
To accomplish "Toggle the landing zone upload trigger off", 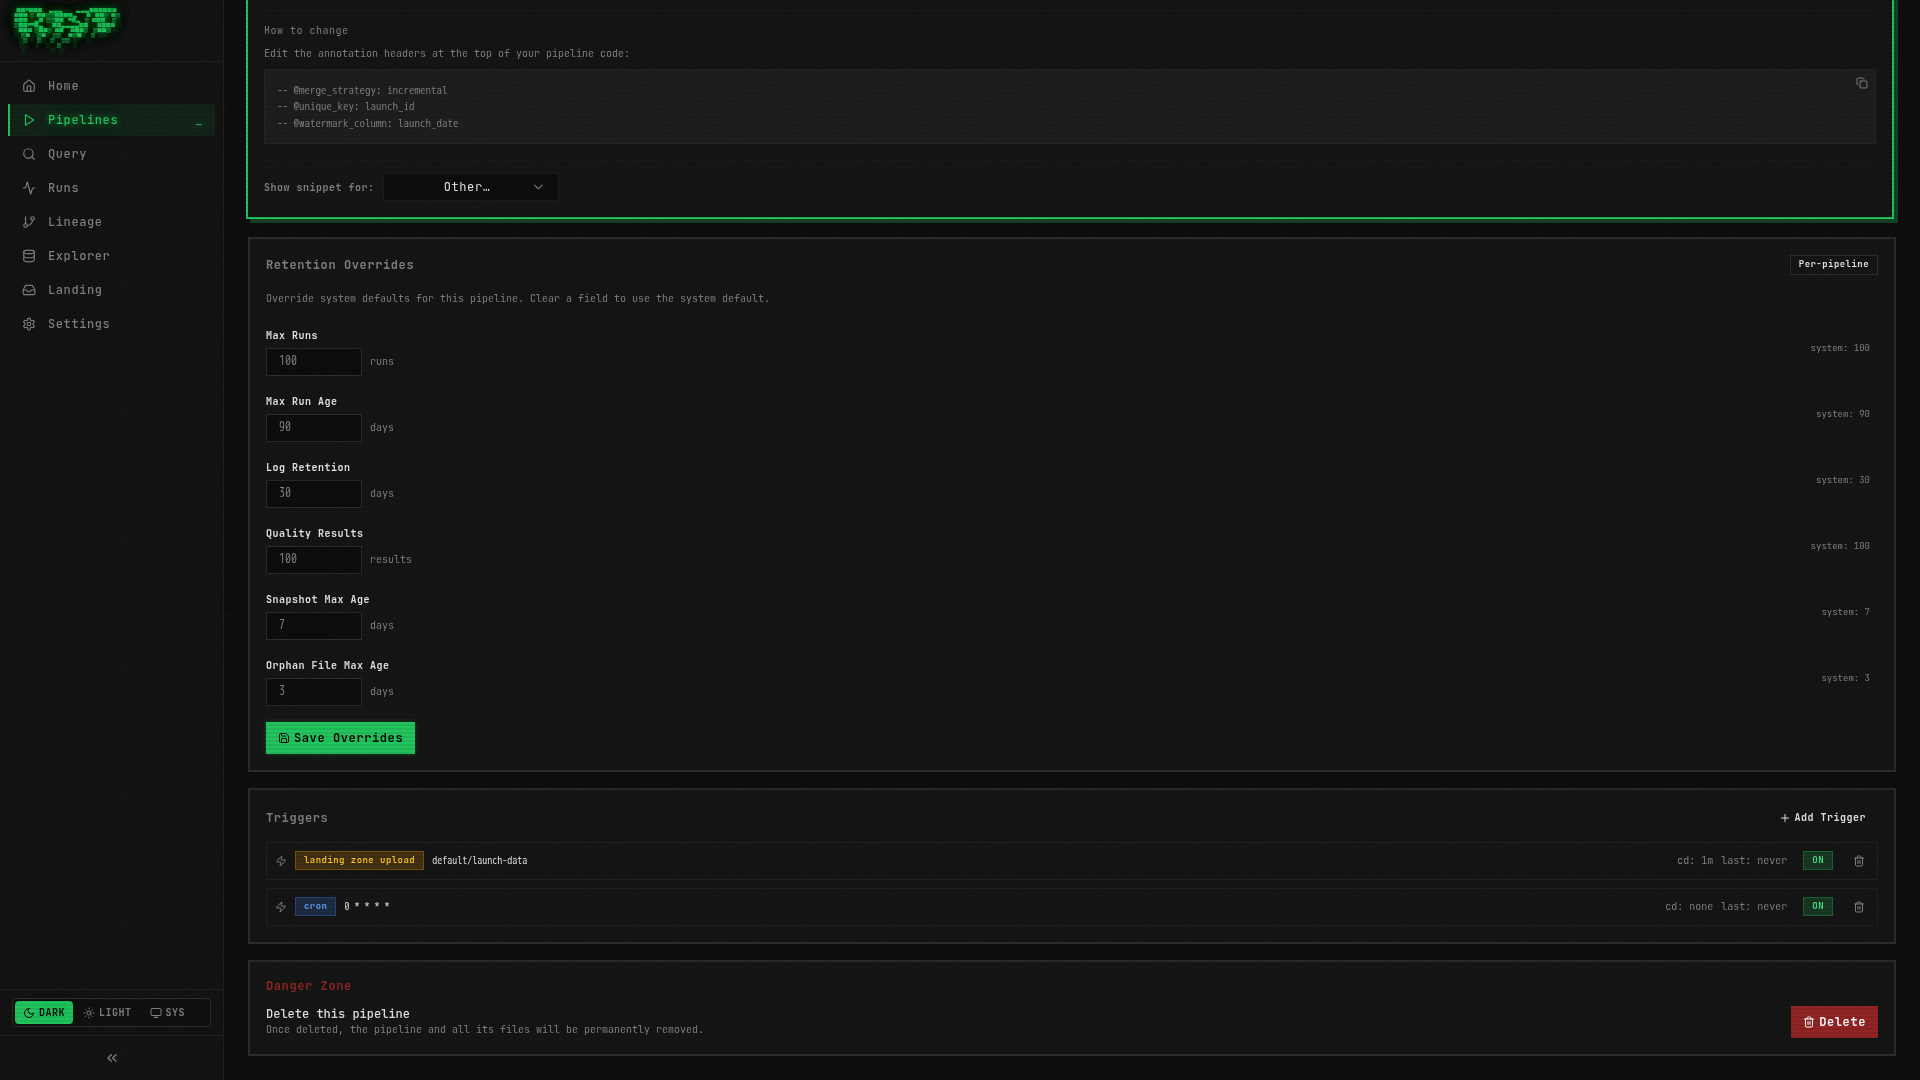I will click(1817, 860).
